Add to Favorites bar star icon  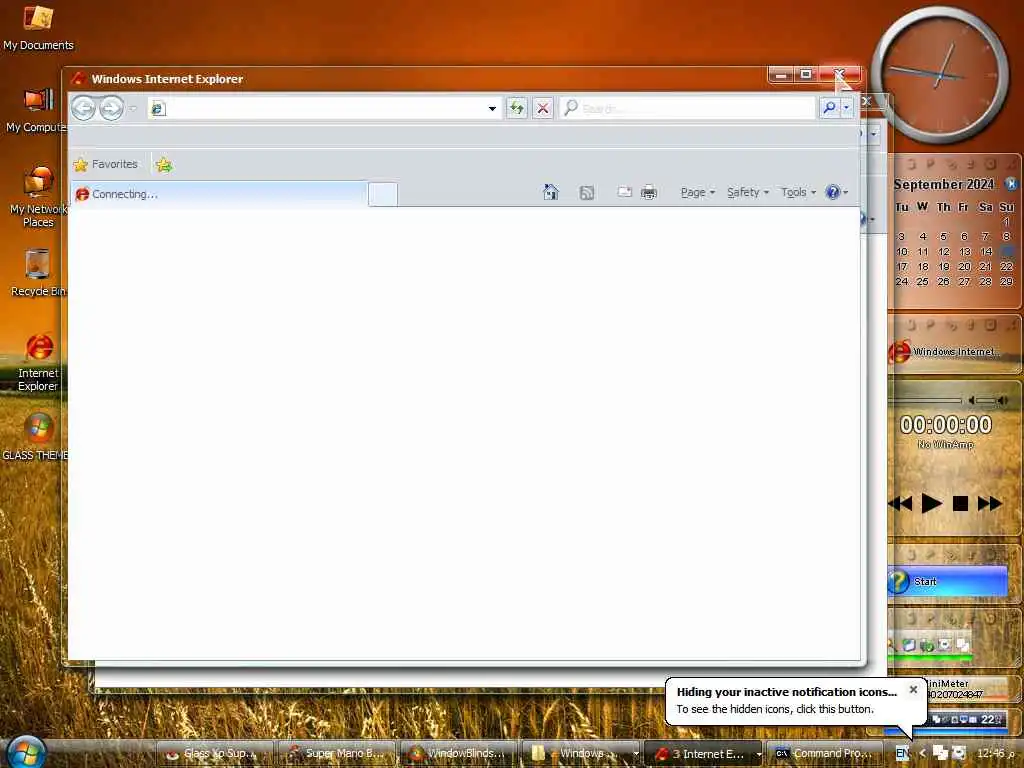tap(164, 165)
